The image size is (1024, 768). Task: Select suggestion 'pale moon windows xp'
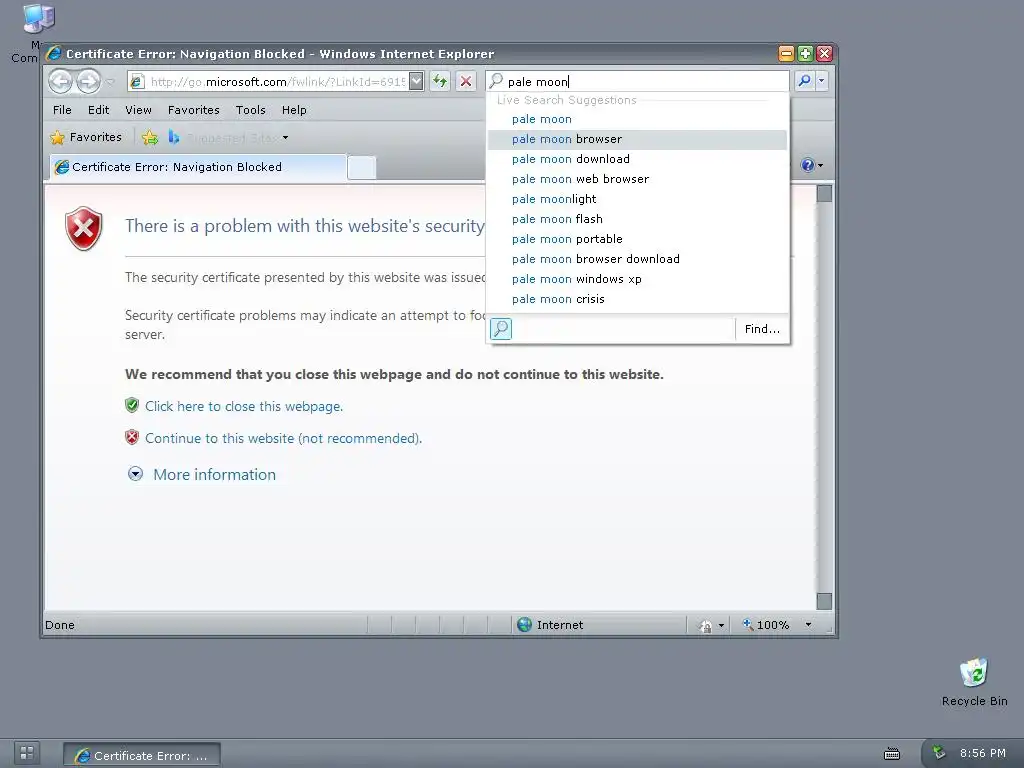click(x=637, y=279)
